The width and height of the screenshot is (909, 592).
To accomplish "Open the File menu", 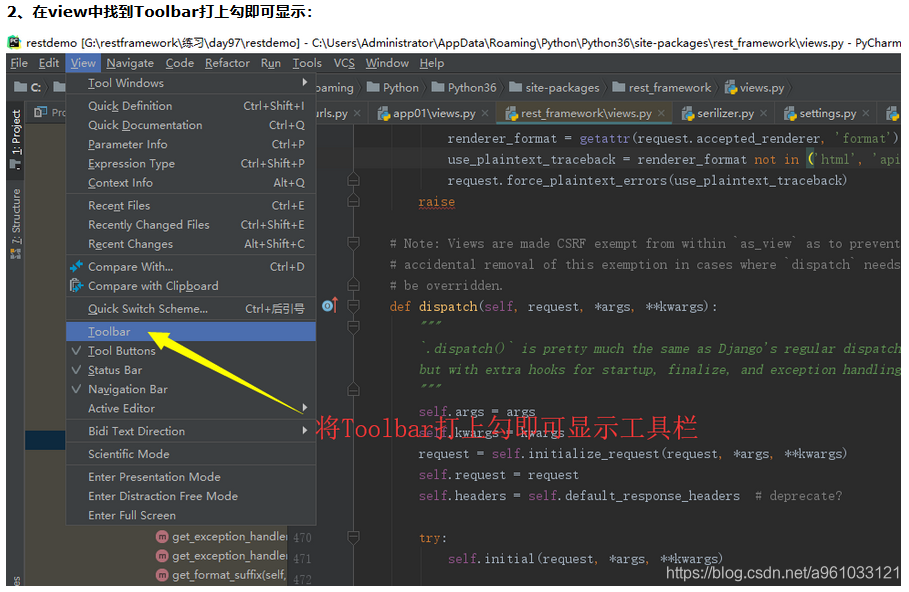I will (x=19, y=63).
